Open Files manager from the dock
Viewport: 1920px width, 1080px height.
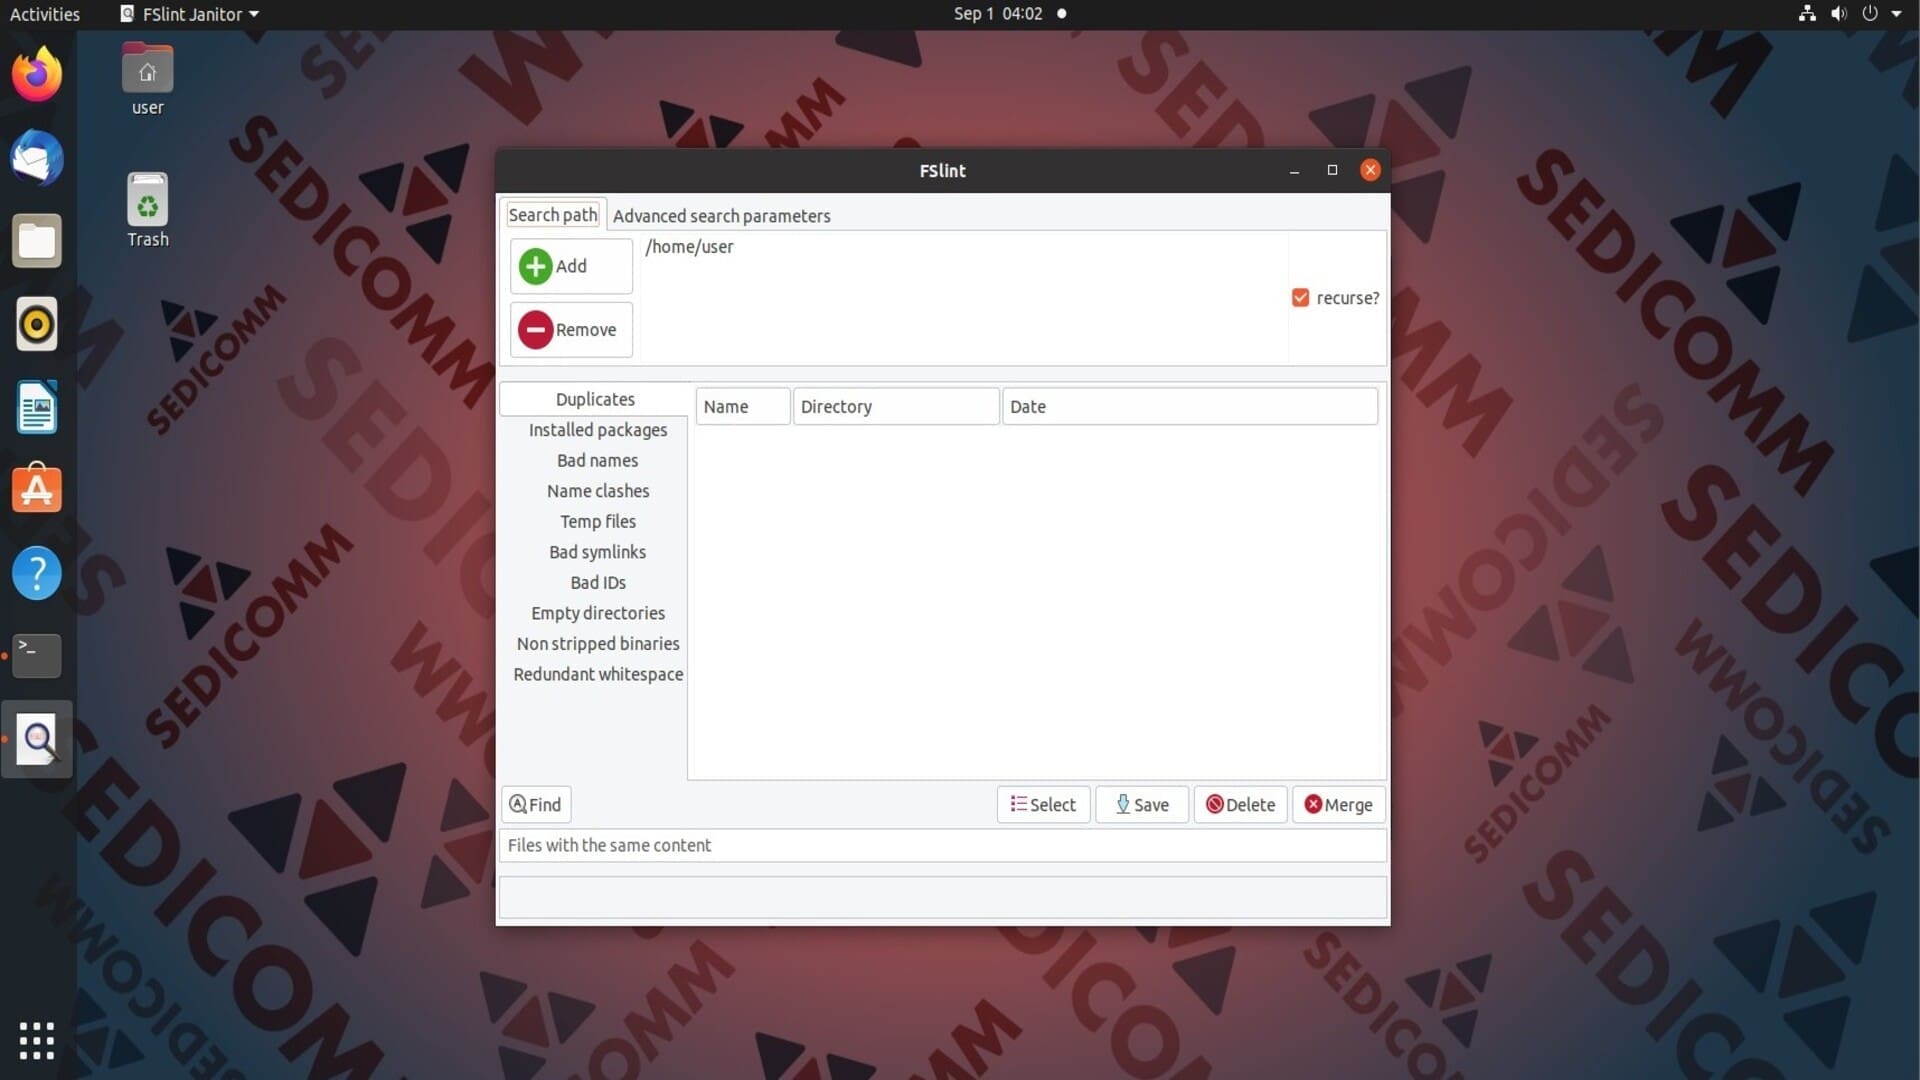point(37,241)
